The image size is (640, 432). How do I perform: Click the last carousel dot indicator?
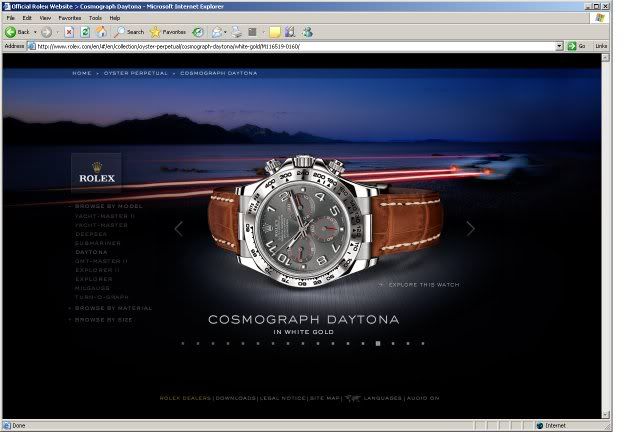coord(423,343)
